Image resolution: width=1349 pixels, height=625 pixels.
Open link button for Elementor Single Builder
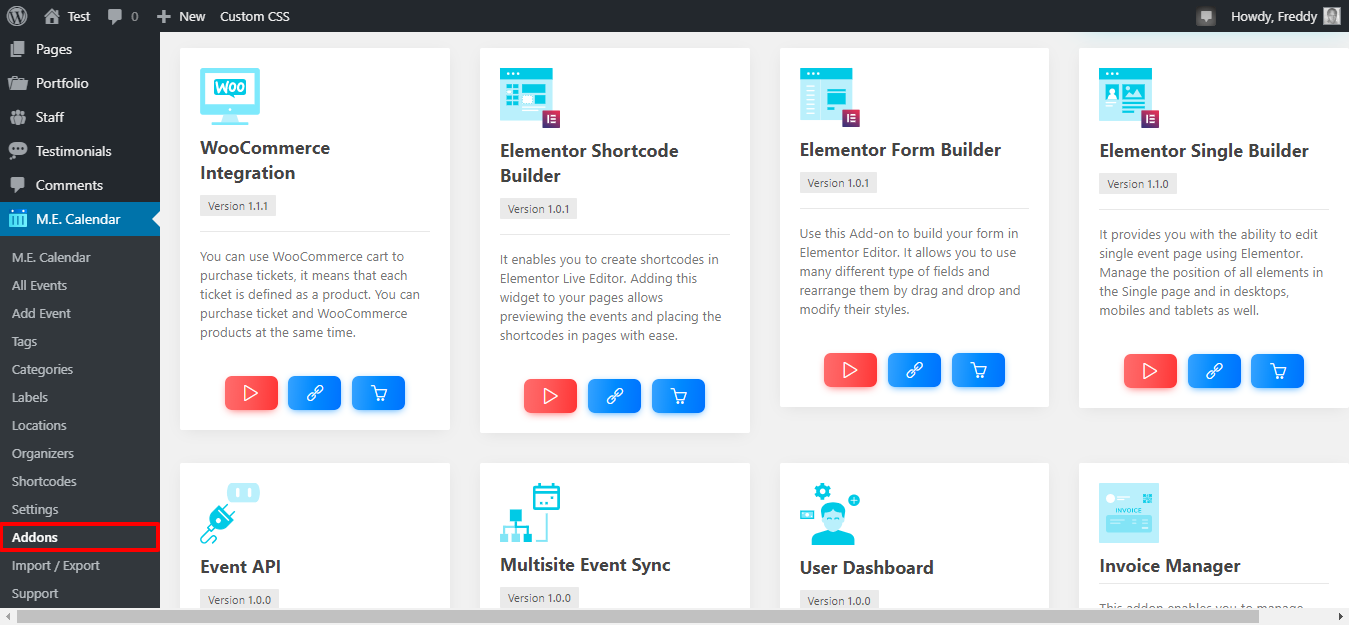[1214, 371]
